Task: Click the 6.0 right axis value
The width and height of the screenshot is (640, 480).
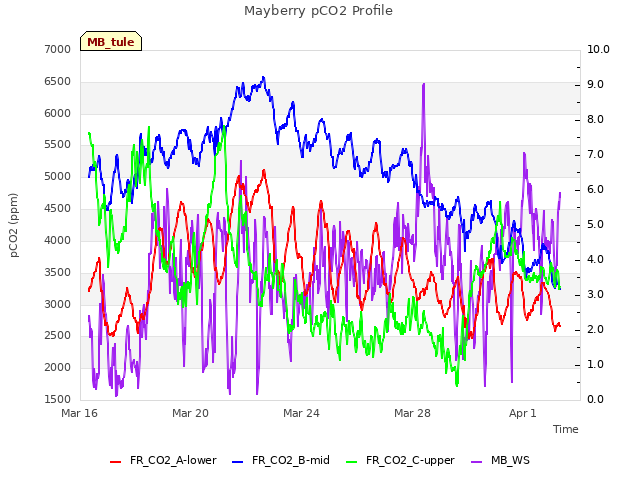Action: [596, 190]
